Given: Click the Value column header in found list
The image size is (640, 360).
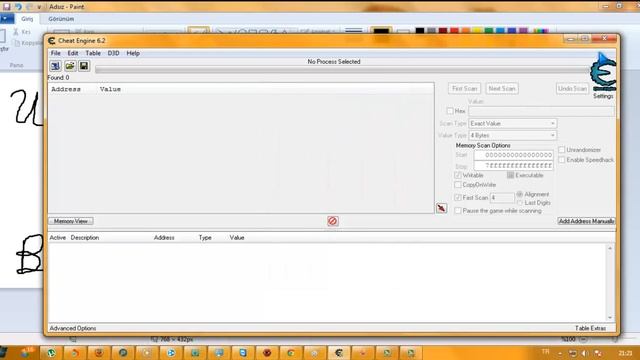Looking at the screenshot, I should (110, 89).
